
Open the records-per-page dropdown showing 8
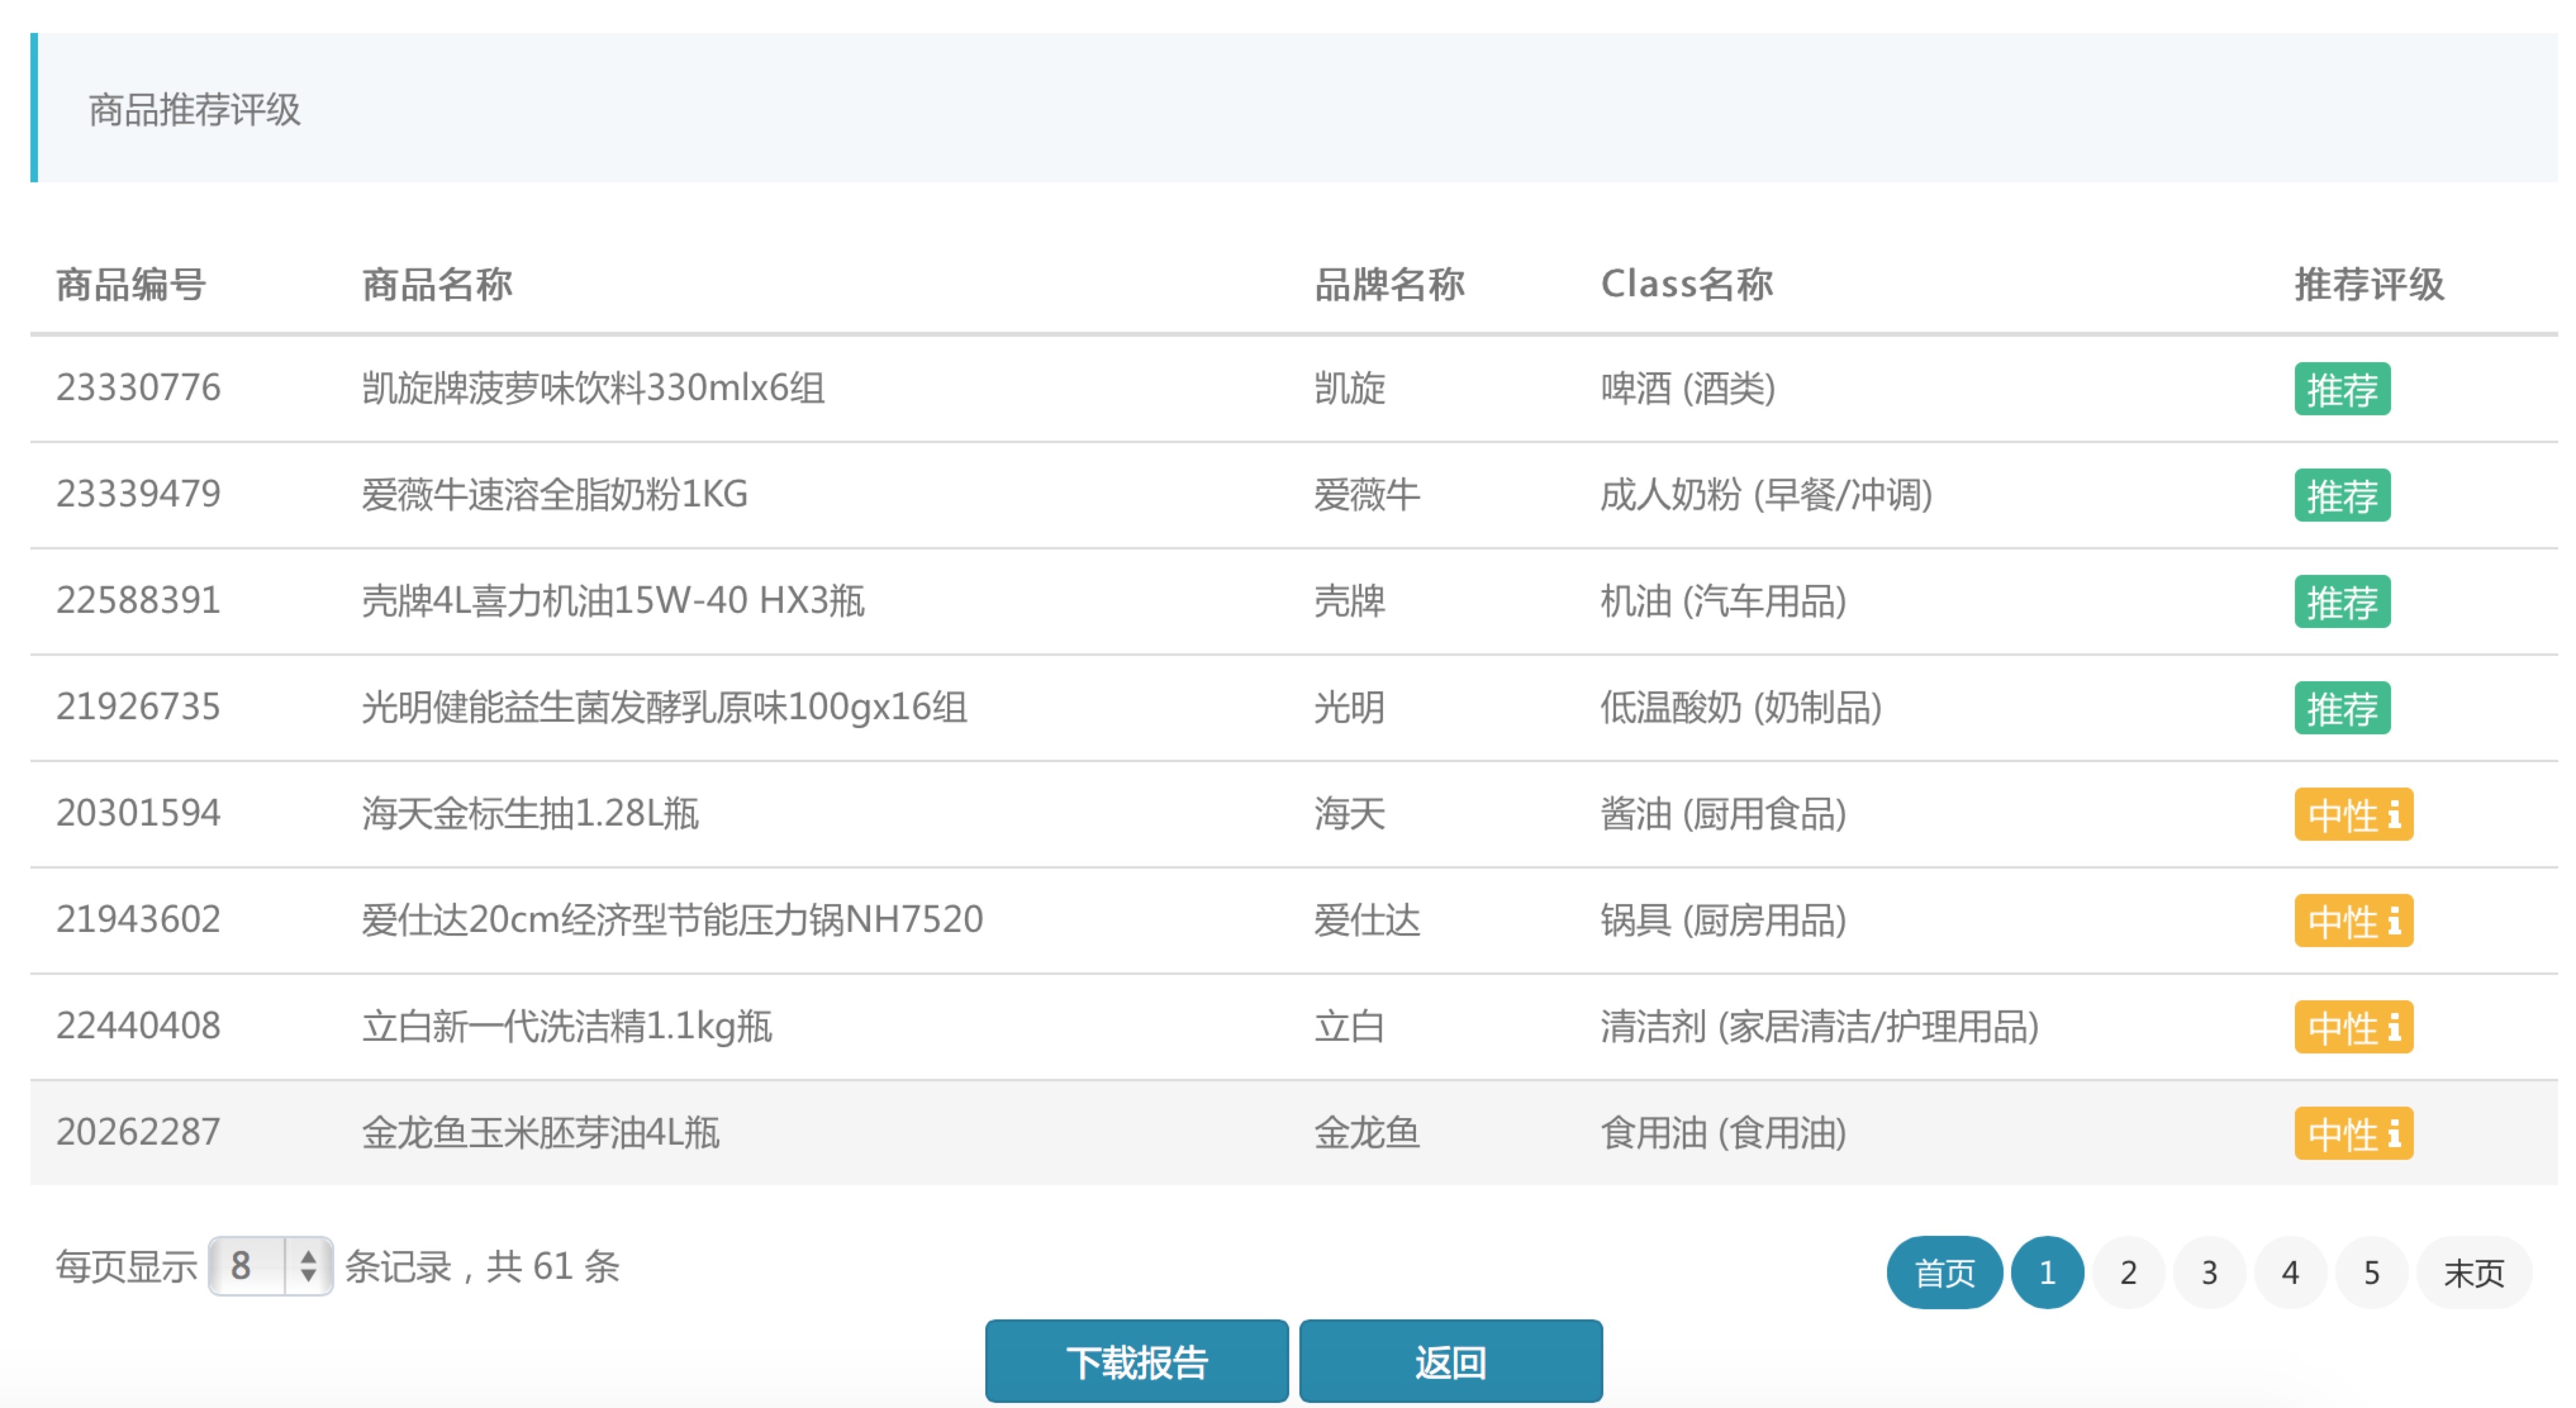coord(270,1266)
